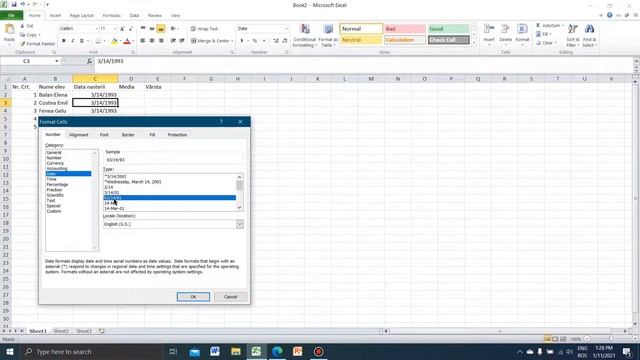Switch to the Border tab in dialog

128,135
